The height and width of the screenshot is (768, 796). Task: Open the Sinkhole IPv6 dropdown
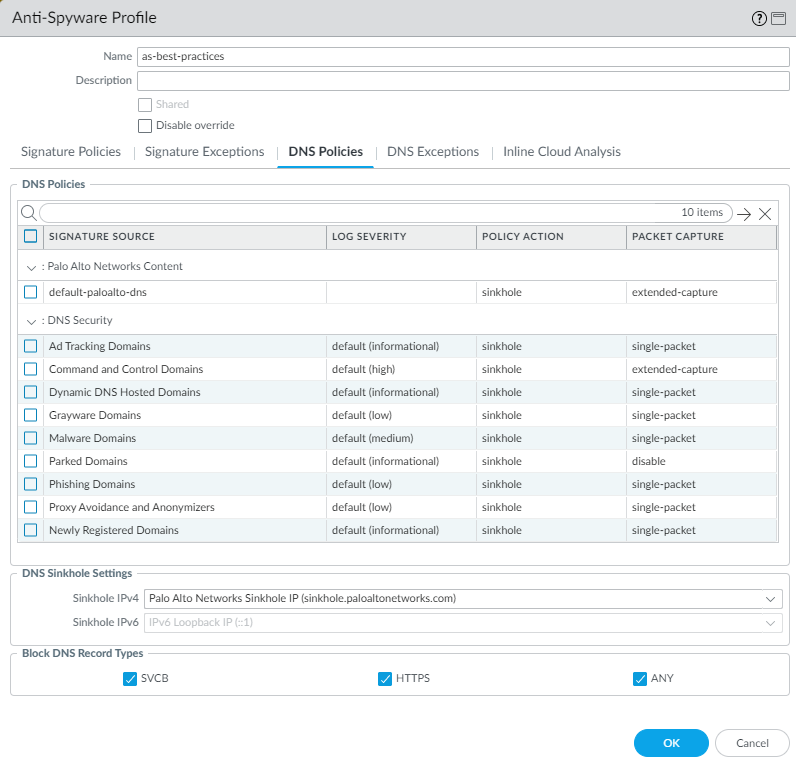(x=769, y=623)
